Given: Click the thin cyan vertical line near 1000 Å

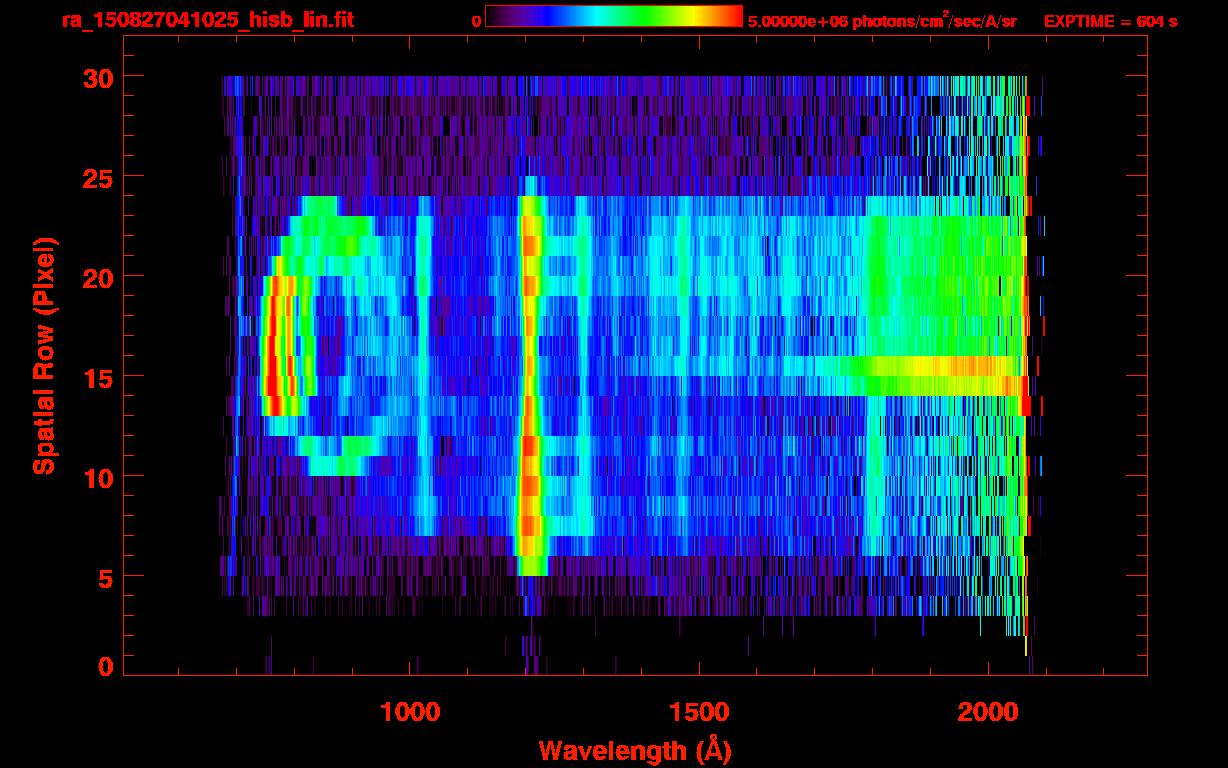Looking at the screenshot, I should click(x=424, y=380).
